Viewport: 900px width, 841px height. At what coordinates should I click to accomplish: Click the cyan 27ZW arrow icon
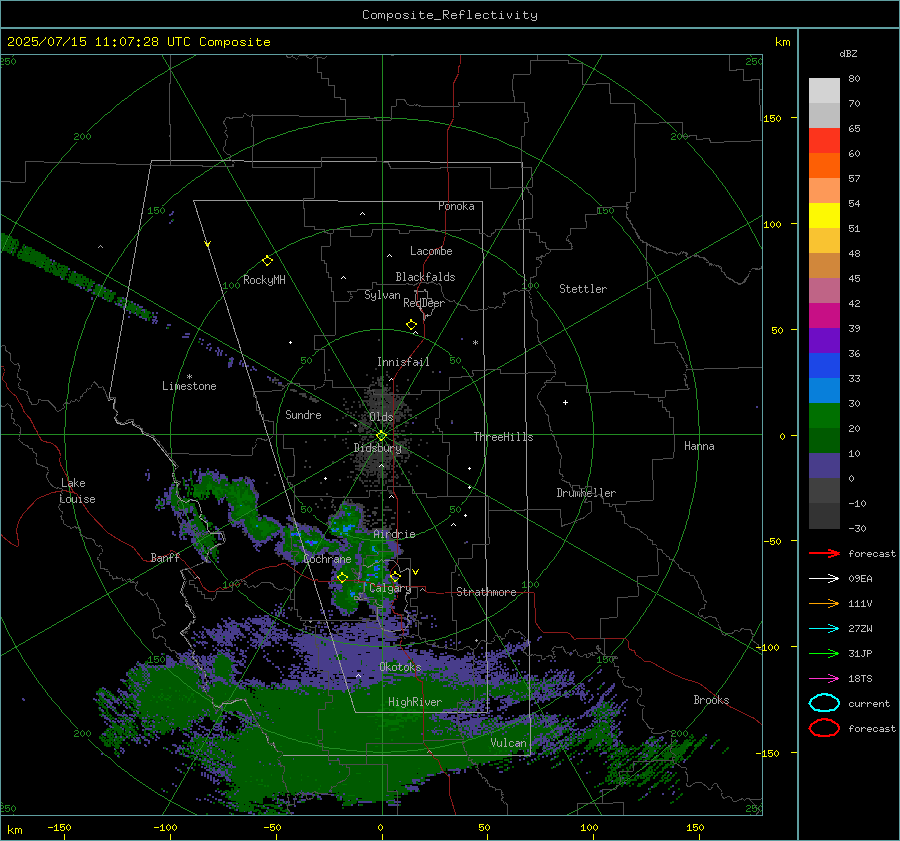click(x=824, y=629)
